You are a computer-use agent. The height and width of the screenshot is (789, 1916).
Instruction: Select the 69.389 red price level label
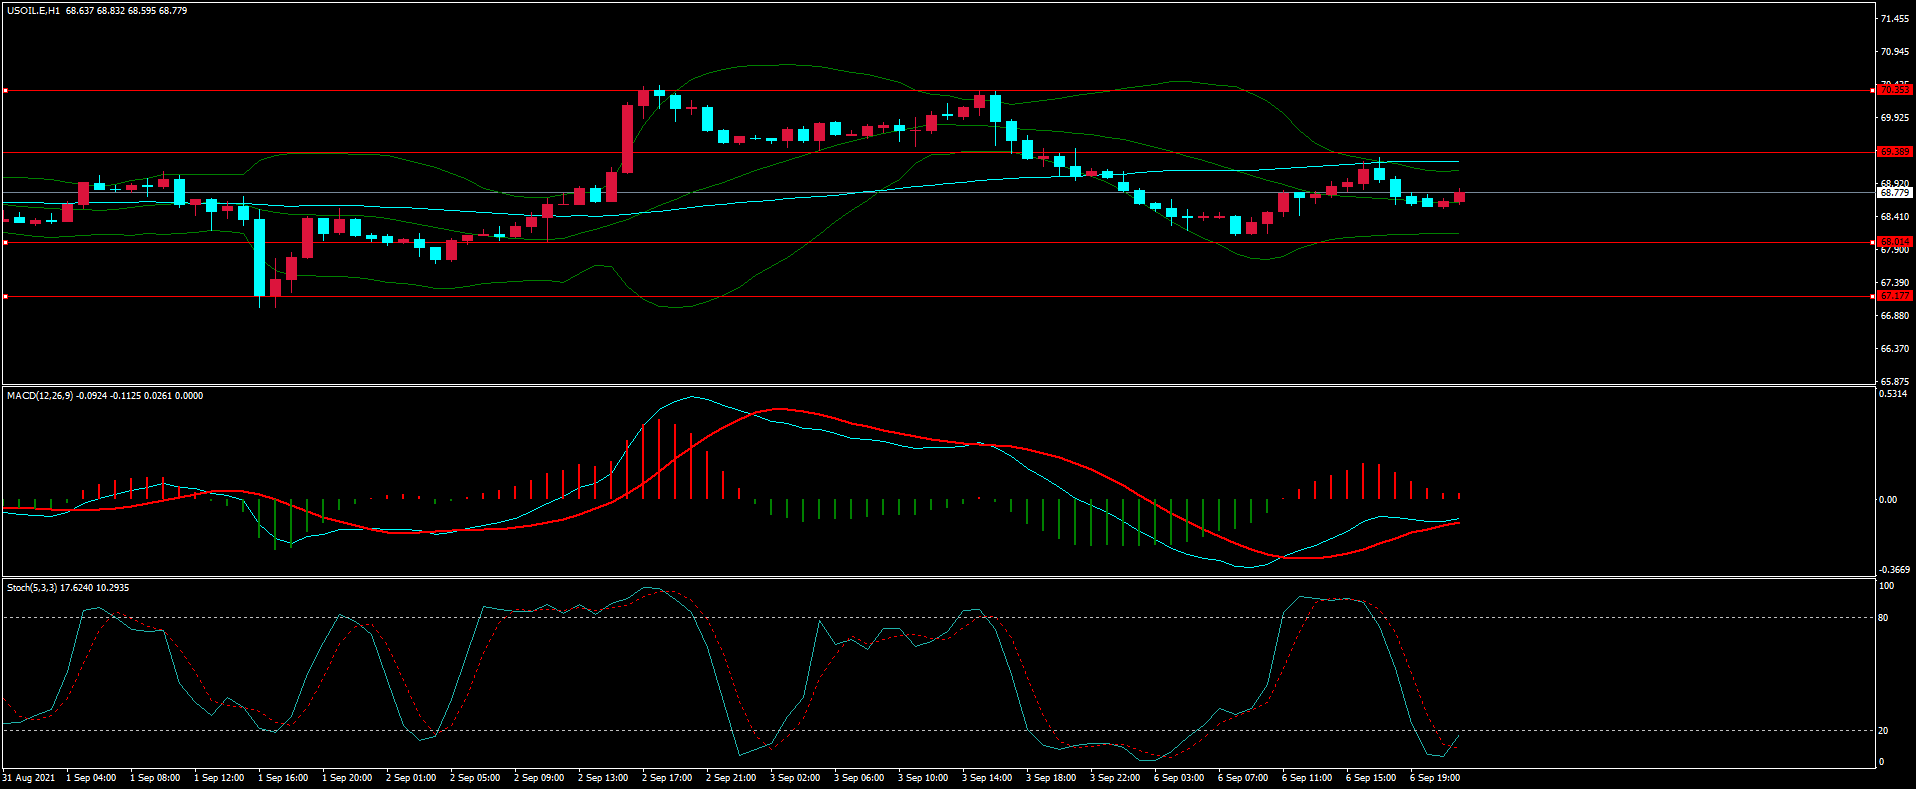pos(1894,152)
